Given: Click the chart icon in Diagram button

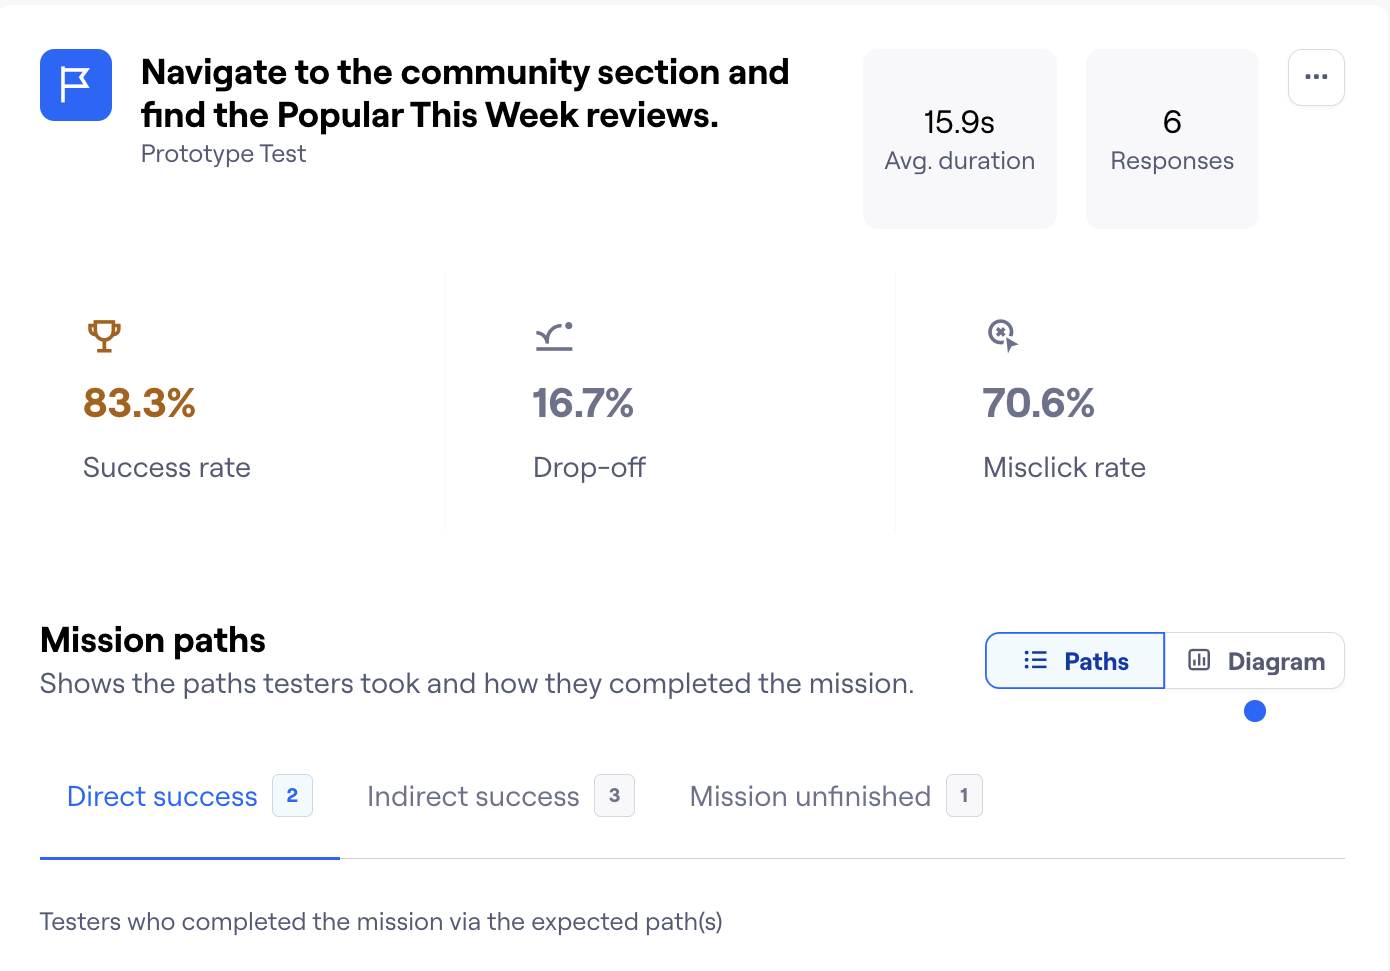Looking at the screenshot, I should click(1199, 660).
